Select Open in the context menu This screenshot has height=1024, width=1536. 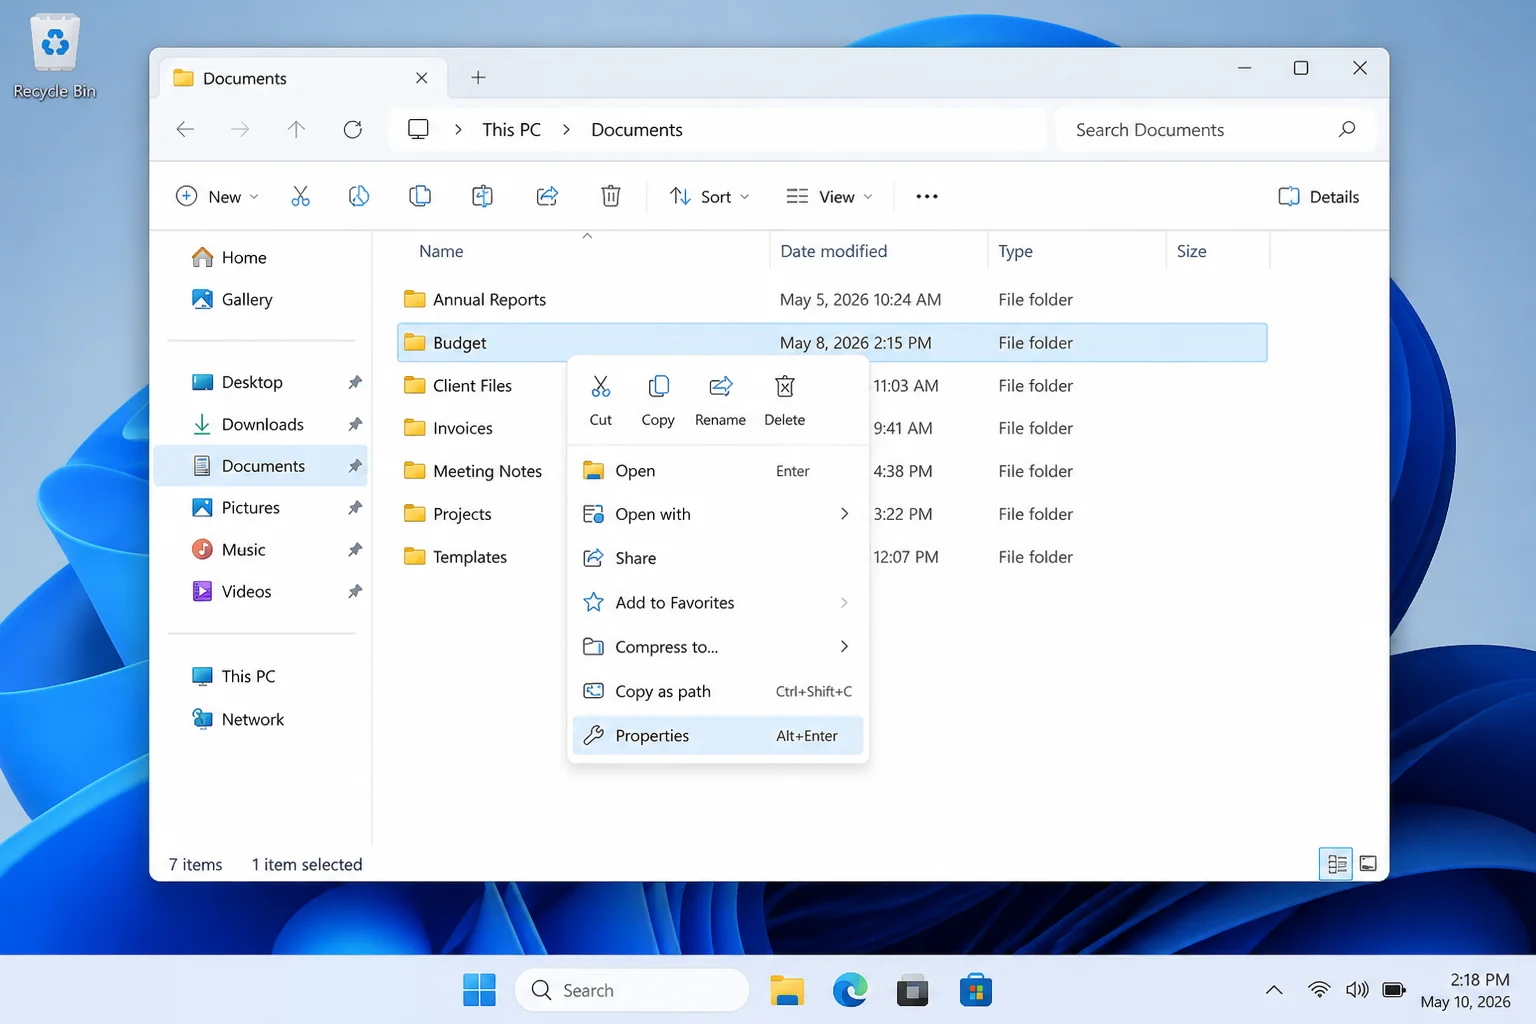pos(717,471)
